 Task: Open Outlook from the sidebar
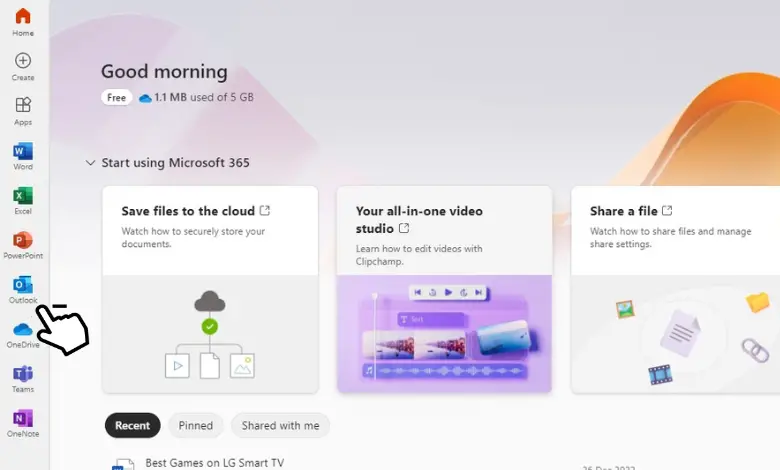point(23,289)
